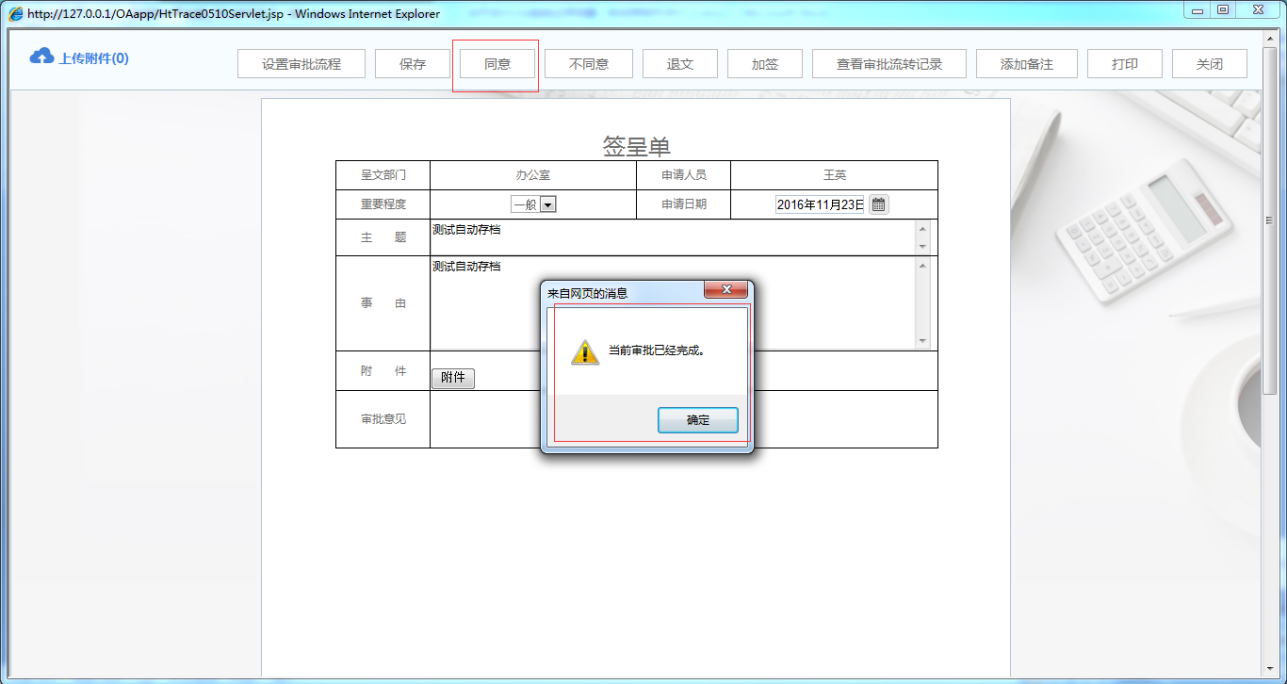This screenshot has width=1287, height=684.
Task: Open the apply date field dropdown calendar
Action: coord(877,203)
